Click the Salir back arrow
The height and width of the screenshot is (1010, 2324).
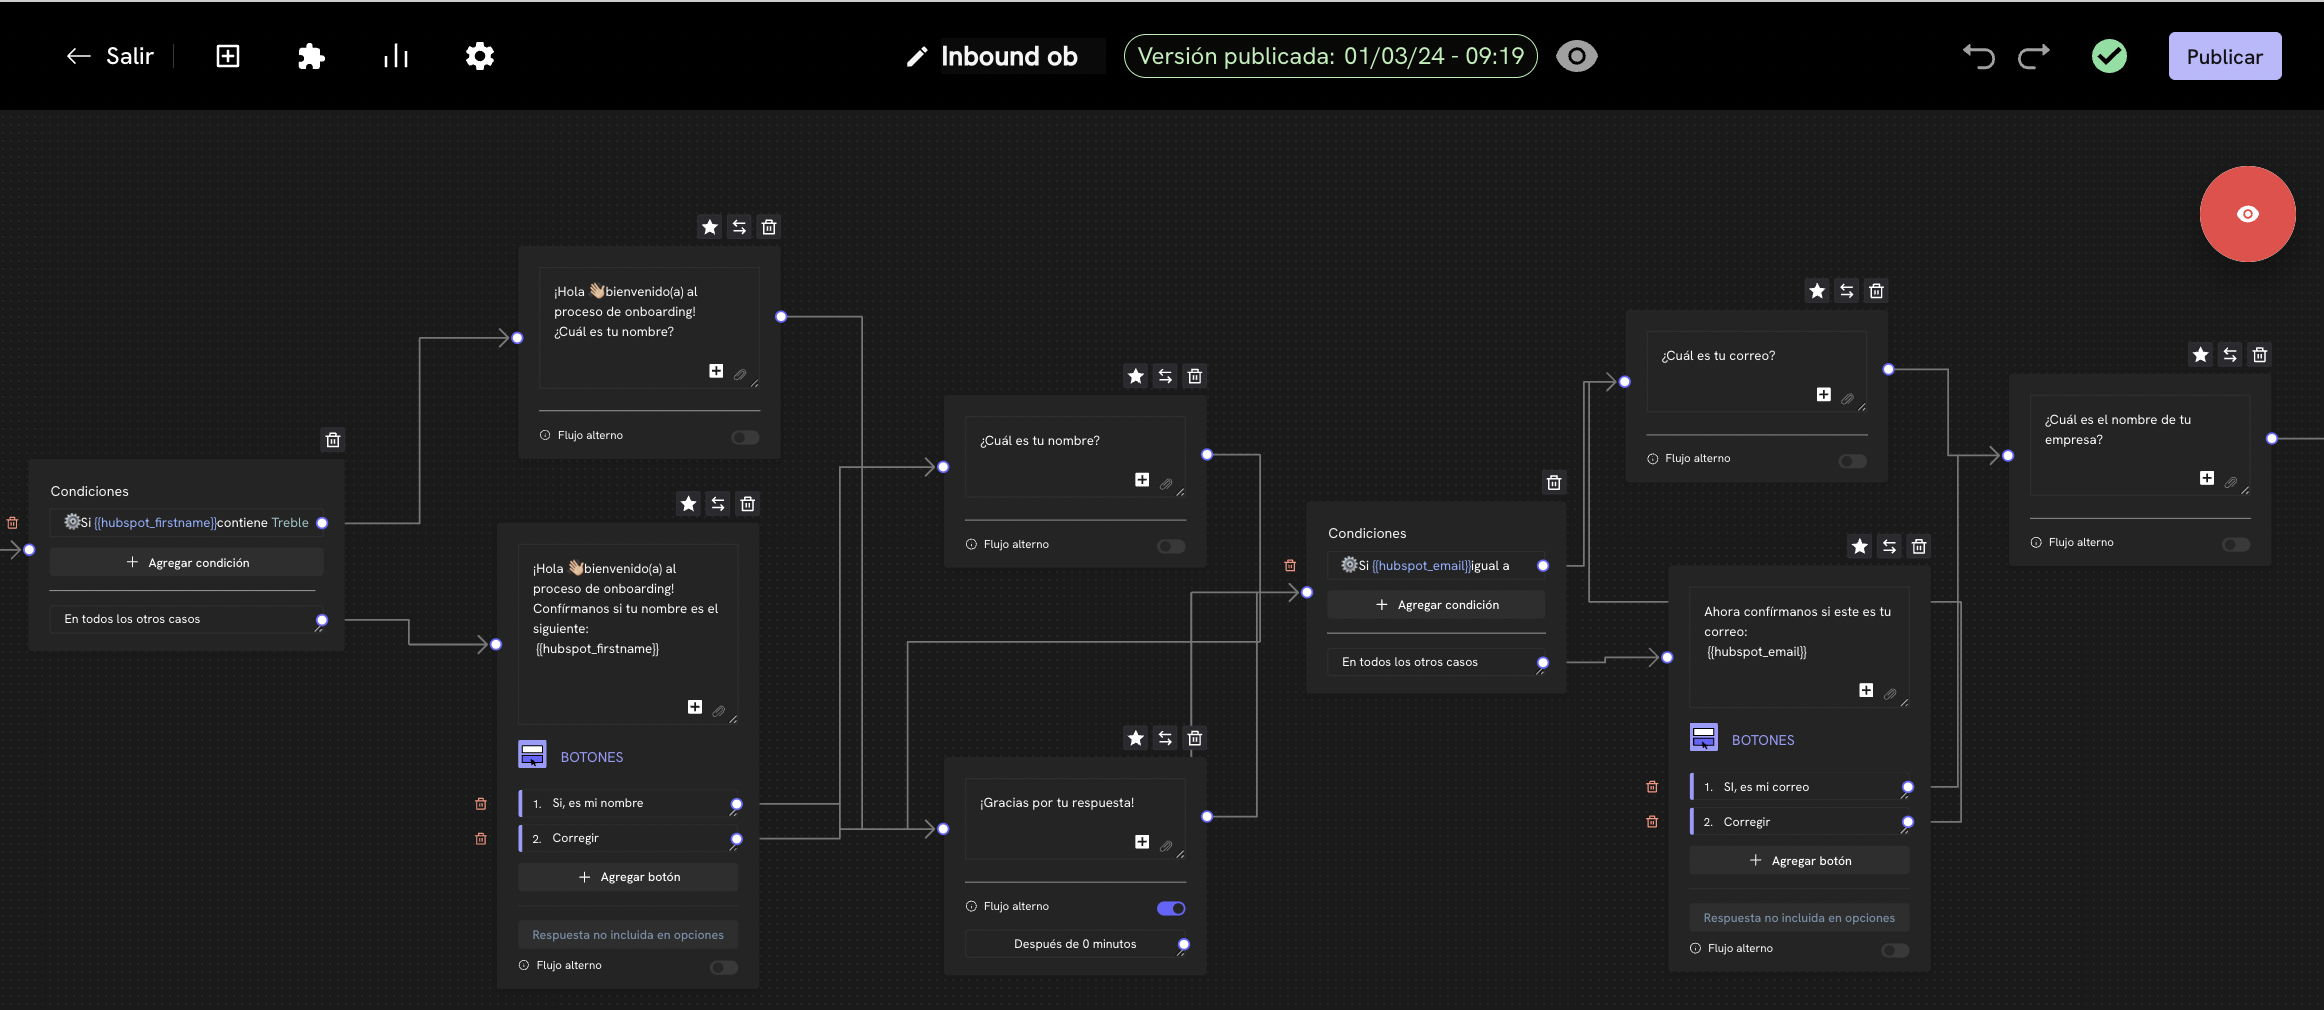coord(79,56)
